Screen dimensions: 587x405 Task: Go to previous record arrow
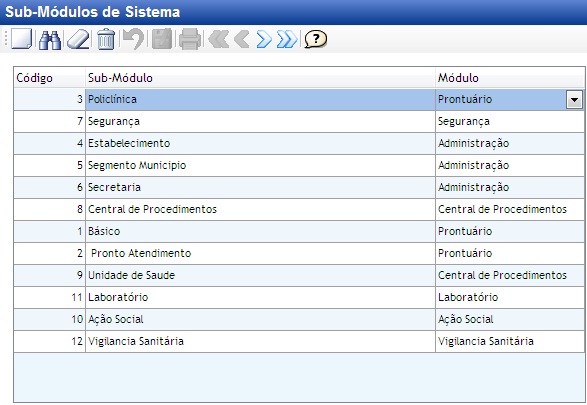[x=241, y=39]
